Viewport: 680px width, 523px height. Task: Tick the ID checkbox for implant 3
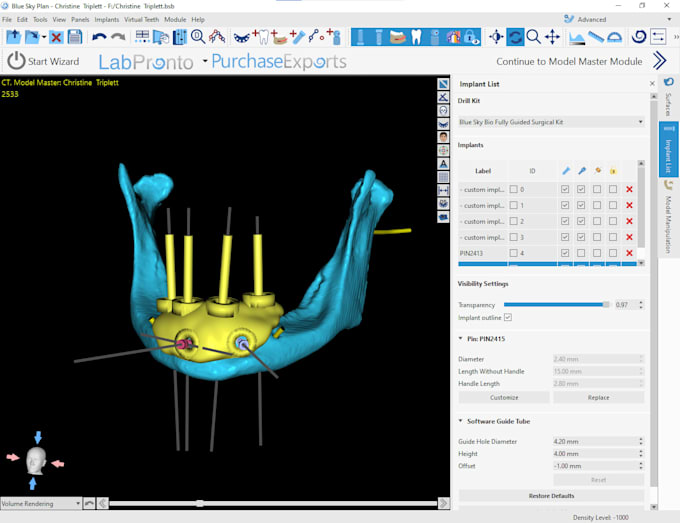point(513,237)
